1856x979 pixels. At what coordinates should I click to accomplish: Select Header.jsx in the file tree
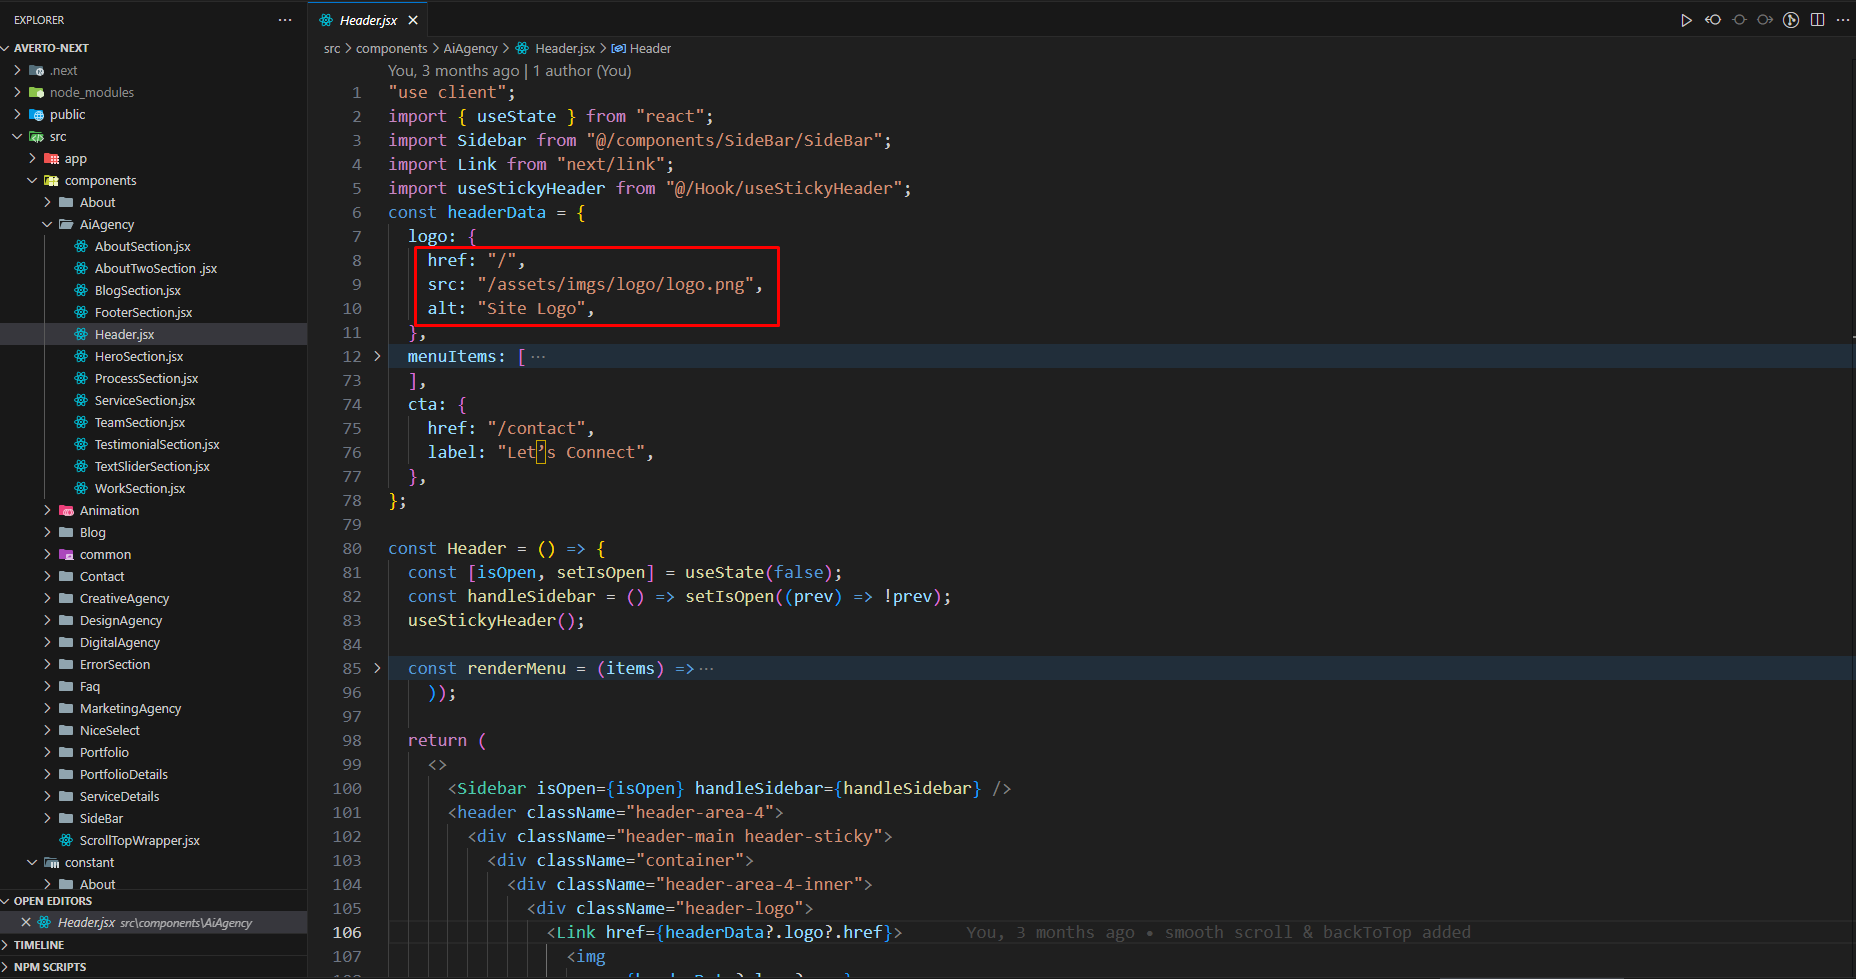click(124, 334)
